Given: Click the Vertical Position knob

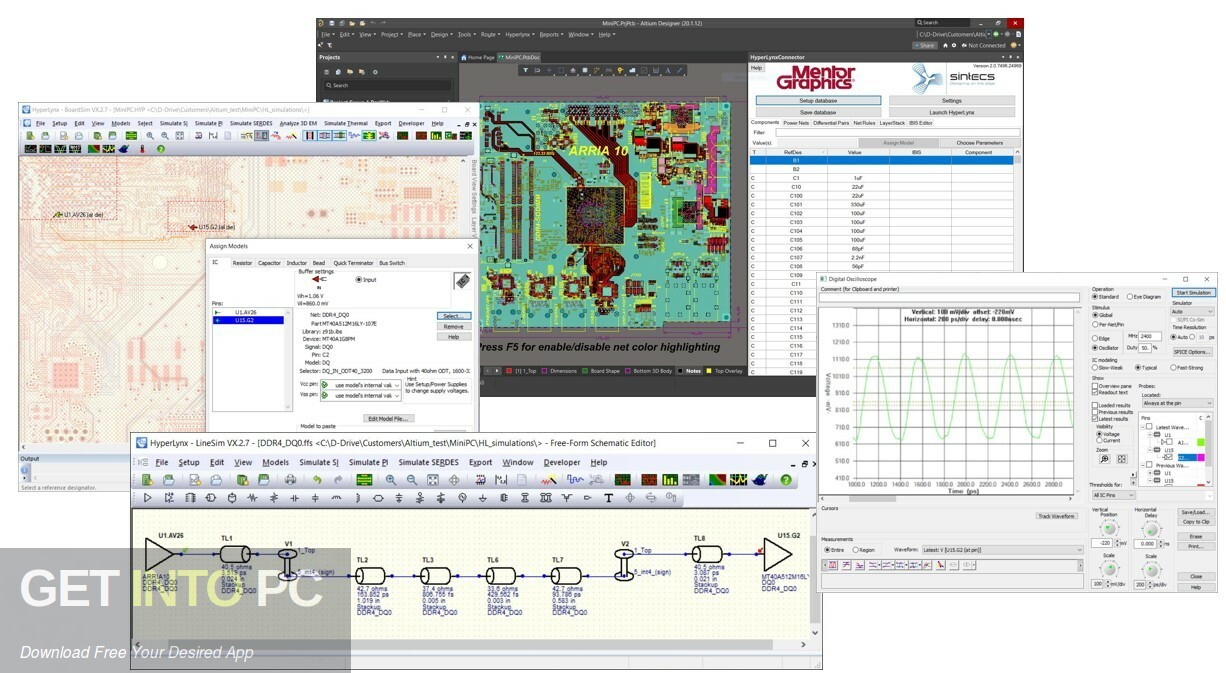Looking at the screenshot, I should pos(1108,528).
